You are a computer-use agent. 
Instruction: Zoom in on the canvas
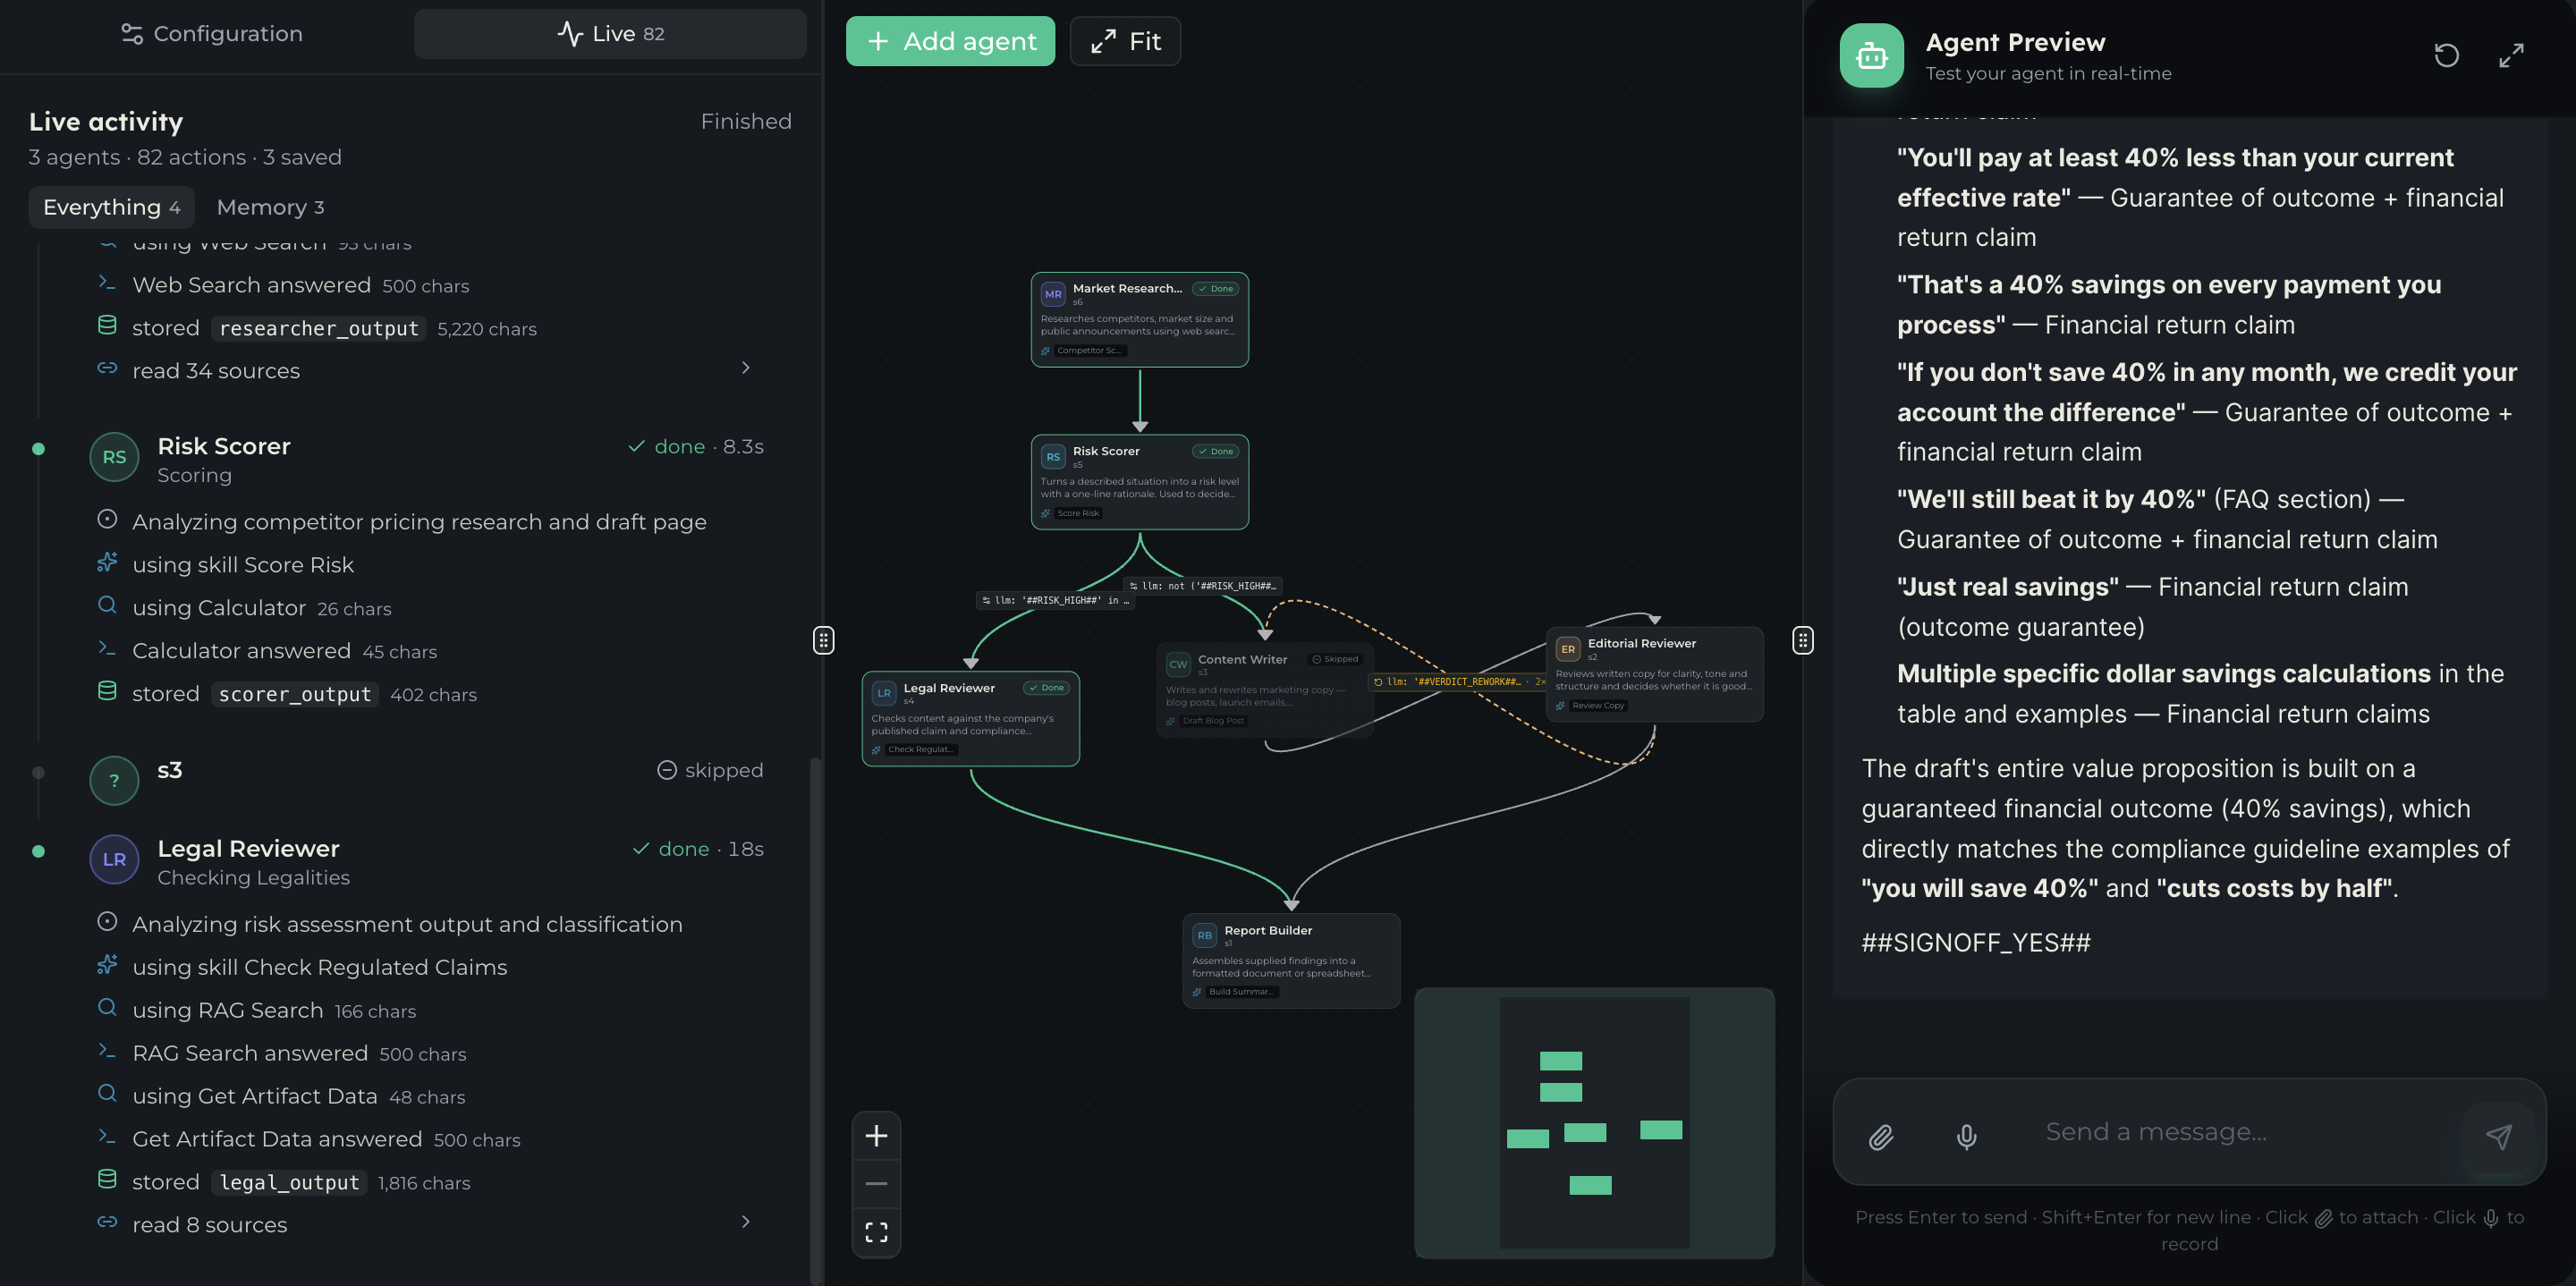(876, 1136)
